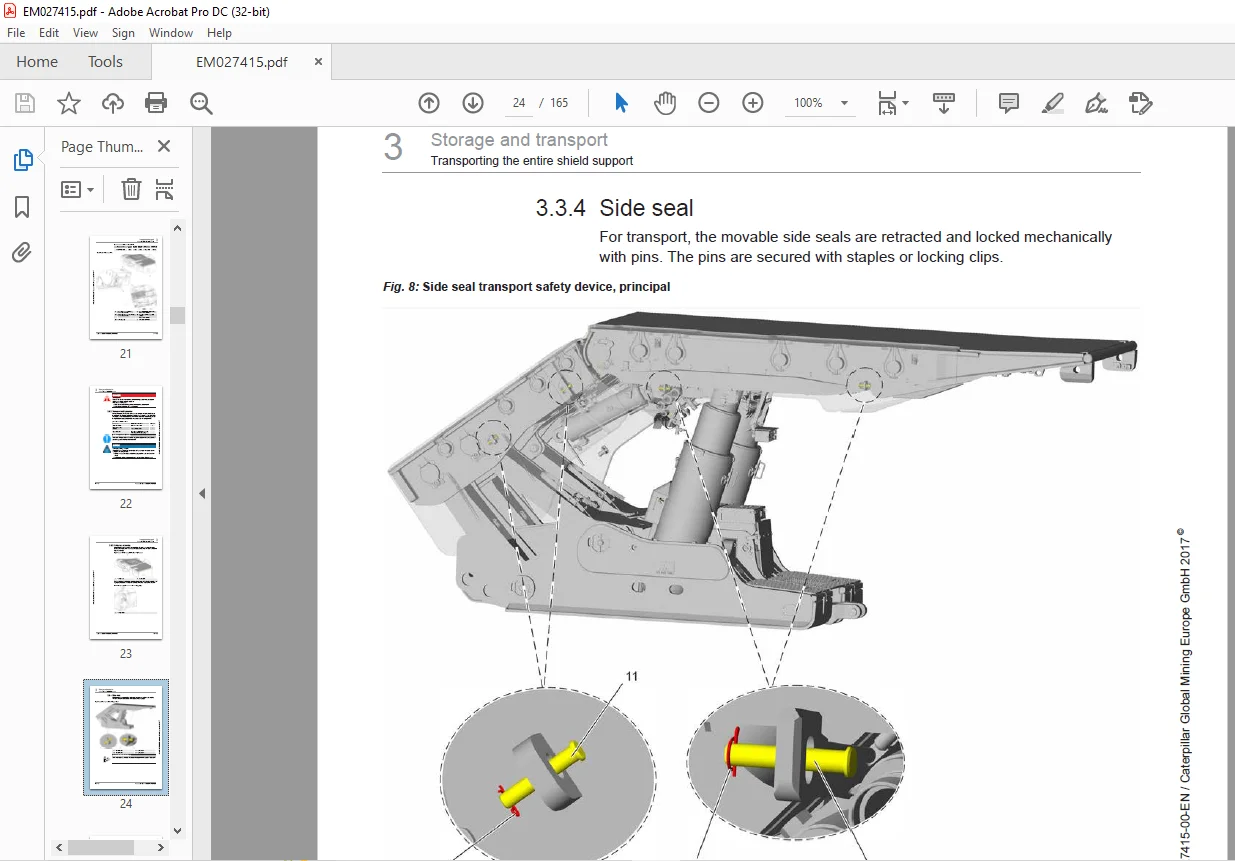The height and width of the screenshot is (861, 1235).
Task: Click the scrolling mode read icon
Action: 943,103
